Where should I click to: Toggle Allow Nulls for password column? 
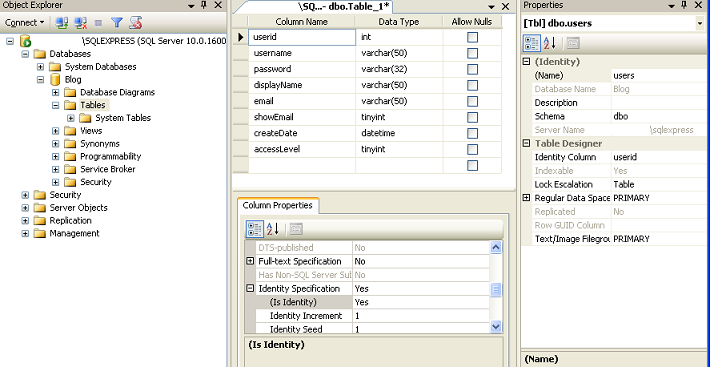[x=472, y=69]
